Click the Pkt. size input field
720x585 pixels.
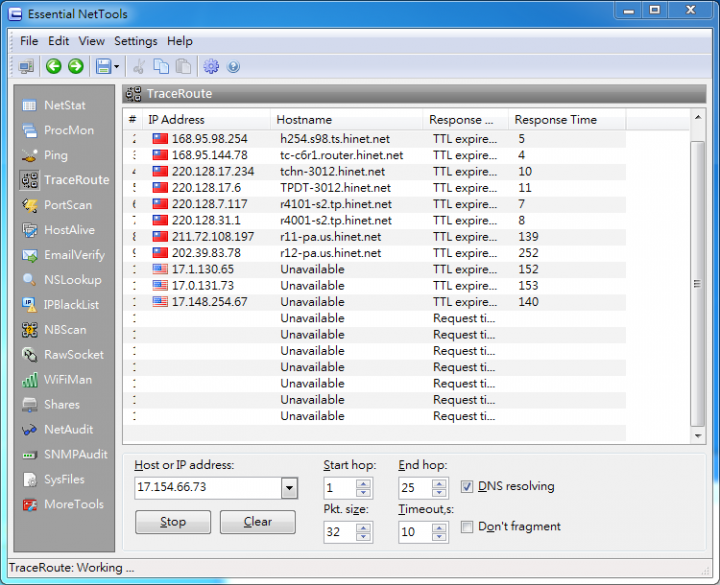340,532
